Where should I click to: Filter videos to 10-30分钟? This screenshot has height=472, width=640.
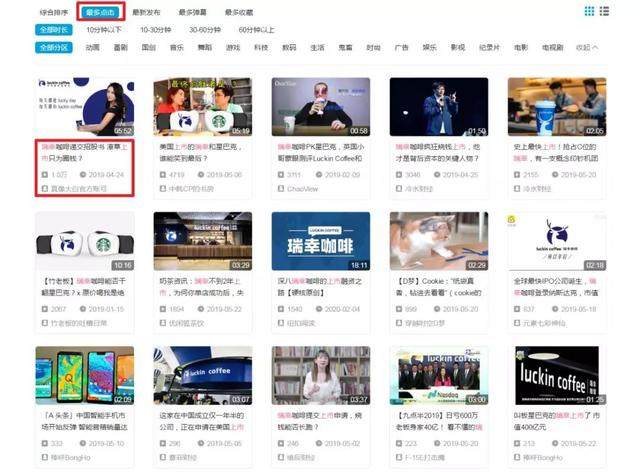pyautogui.click(x=156, y=30)
